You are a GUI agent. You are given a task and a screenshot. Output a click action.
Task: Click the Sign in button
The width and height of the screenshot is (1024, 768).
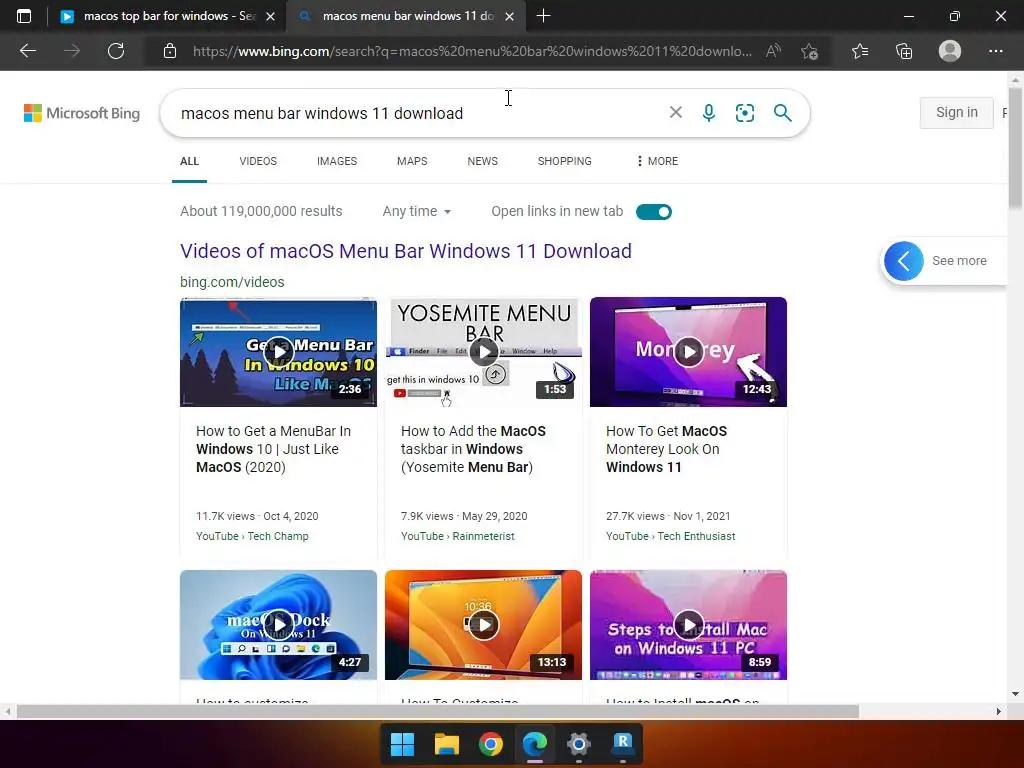click(x=957, y=112)
